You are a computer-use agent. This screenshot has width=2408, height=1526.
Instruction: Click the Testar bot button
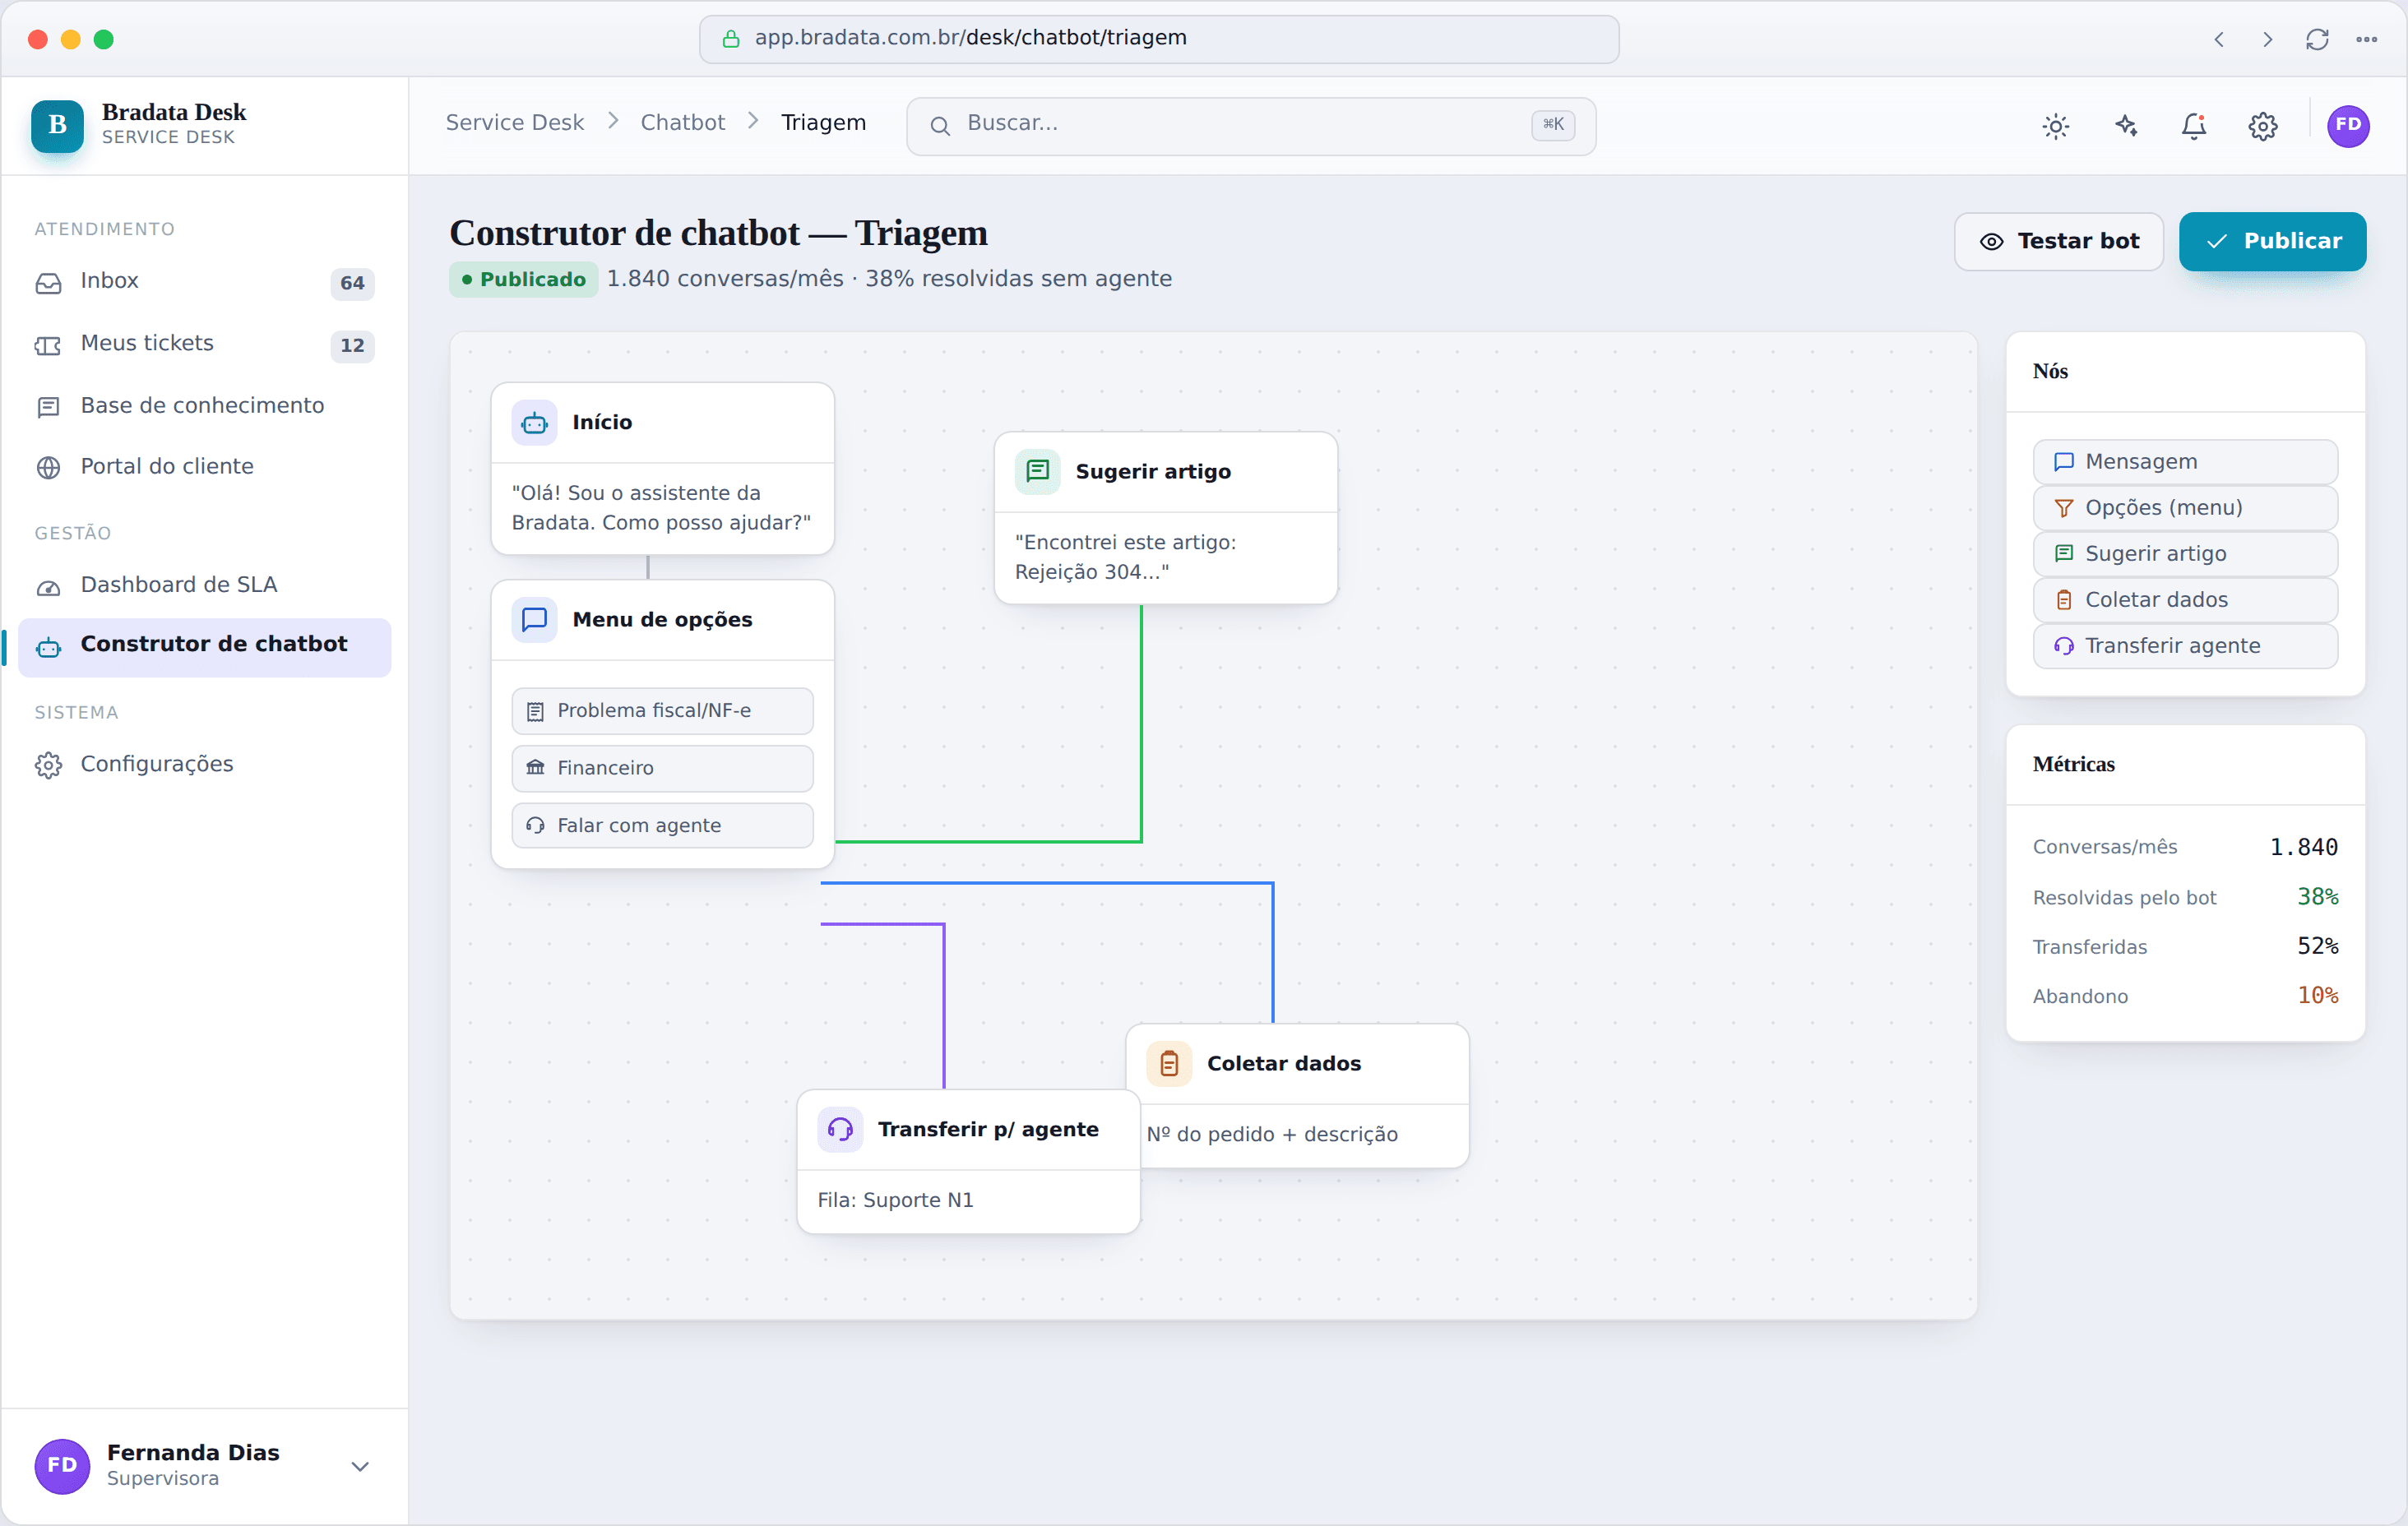point(2059,241)
